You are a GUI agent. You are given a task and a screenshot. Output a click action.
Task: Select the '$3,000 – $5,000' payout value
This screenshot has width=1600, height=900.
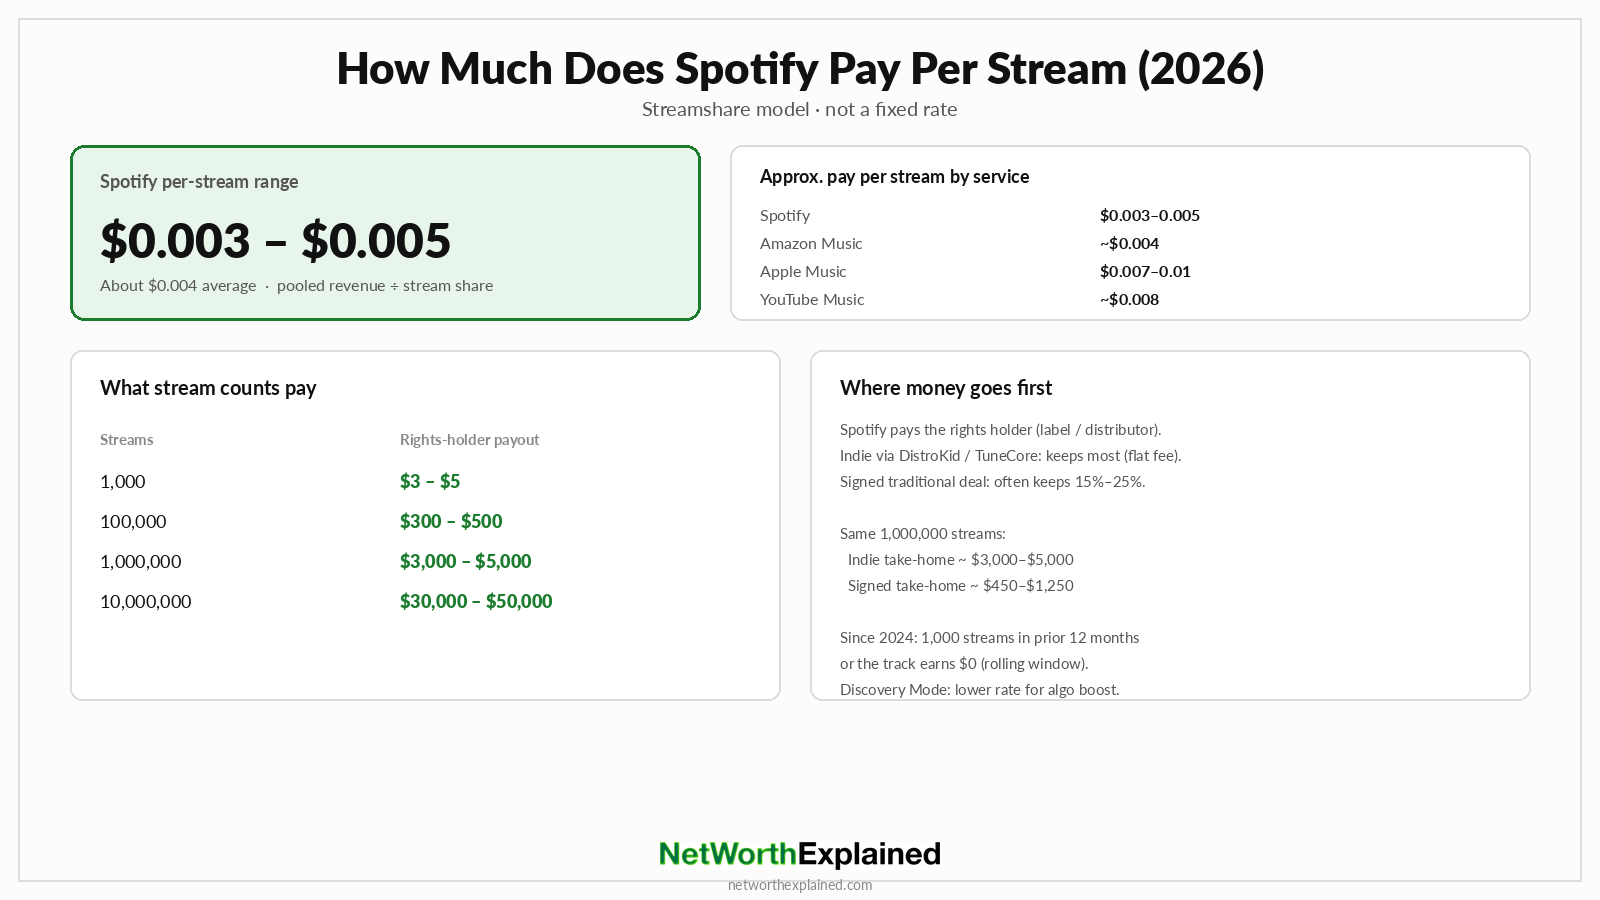[466, 562]
